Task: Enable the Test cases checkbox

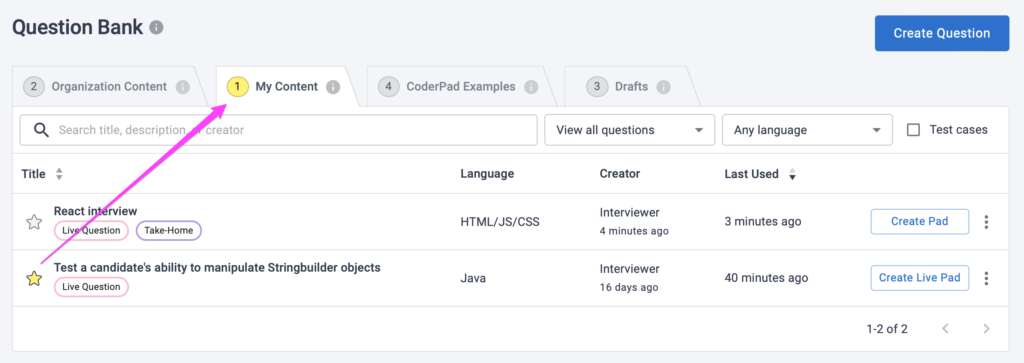Action: tap(914, 130)
